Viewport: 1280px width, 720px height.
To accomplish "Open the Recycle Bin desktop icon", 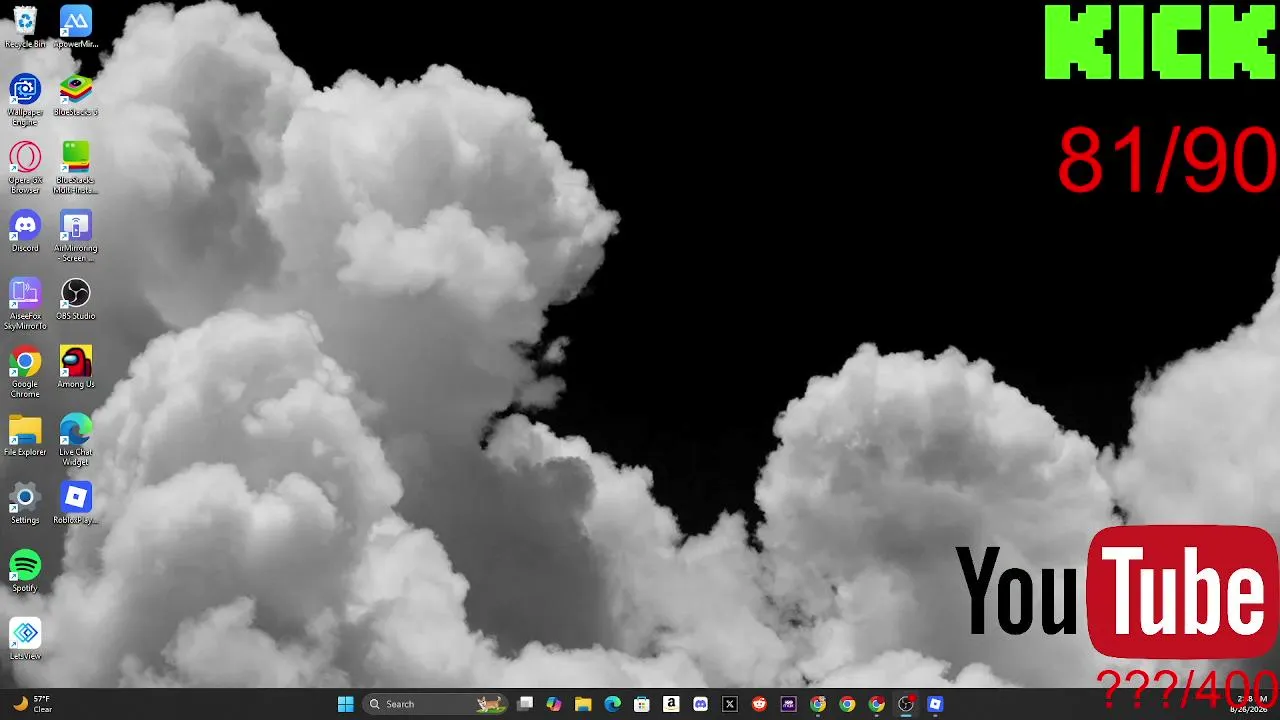I will tap(25, 27).
